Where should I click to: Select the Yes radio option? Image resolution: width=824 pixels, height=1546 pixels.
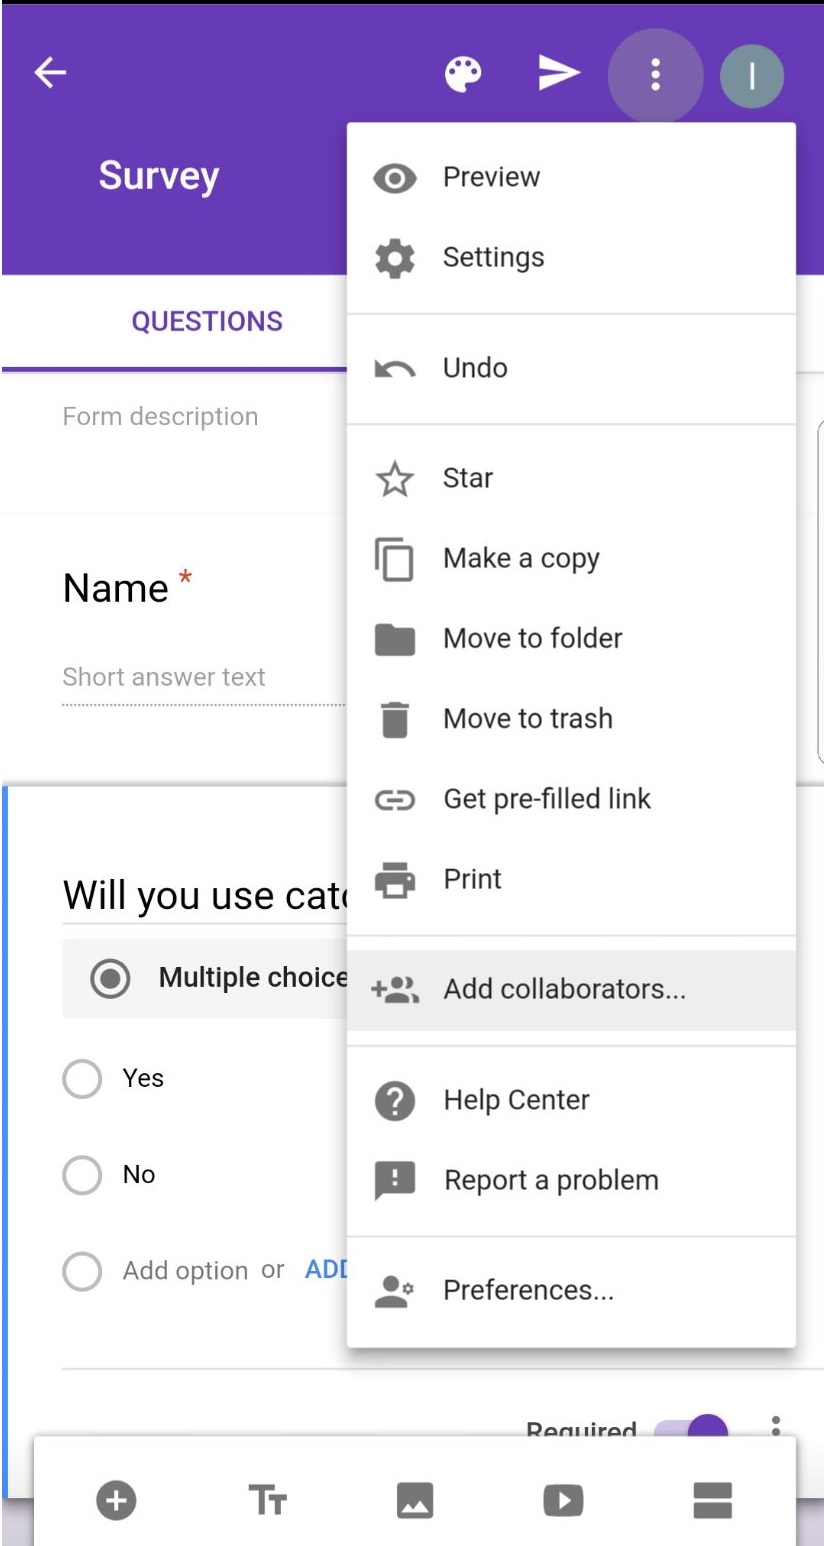(x=82, y=1079)
